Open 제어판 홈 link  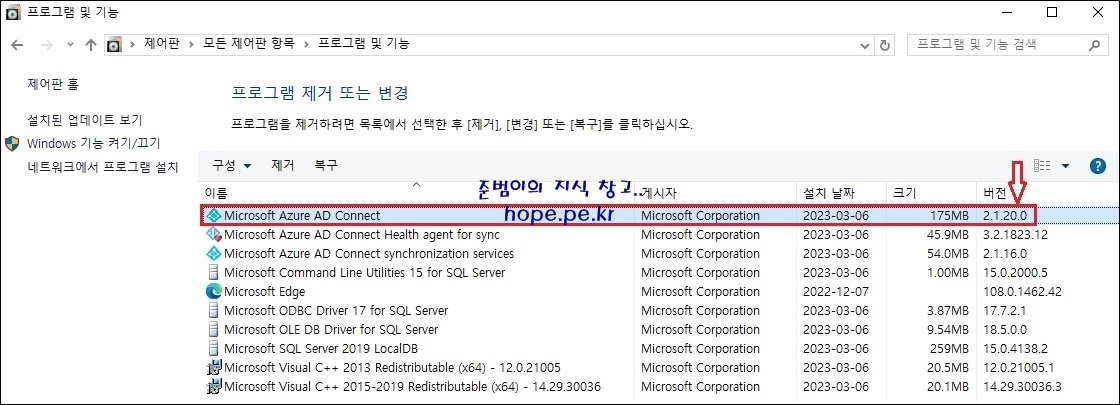[x=53, y=84]
